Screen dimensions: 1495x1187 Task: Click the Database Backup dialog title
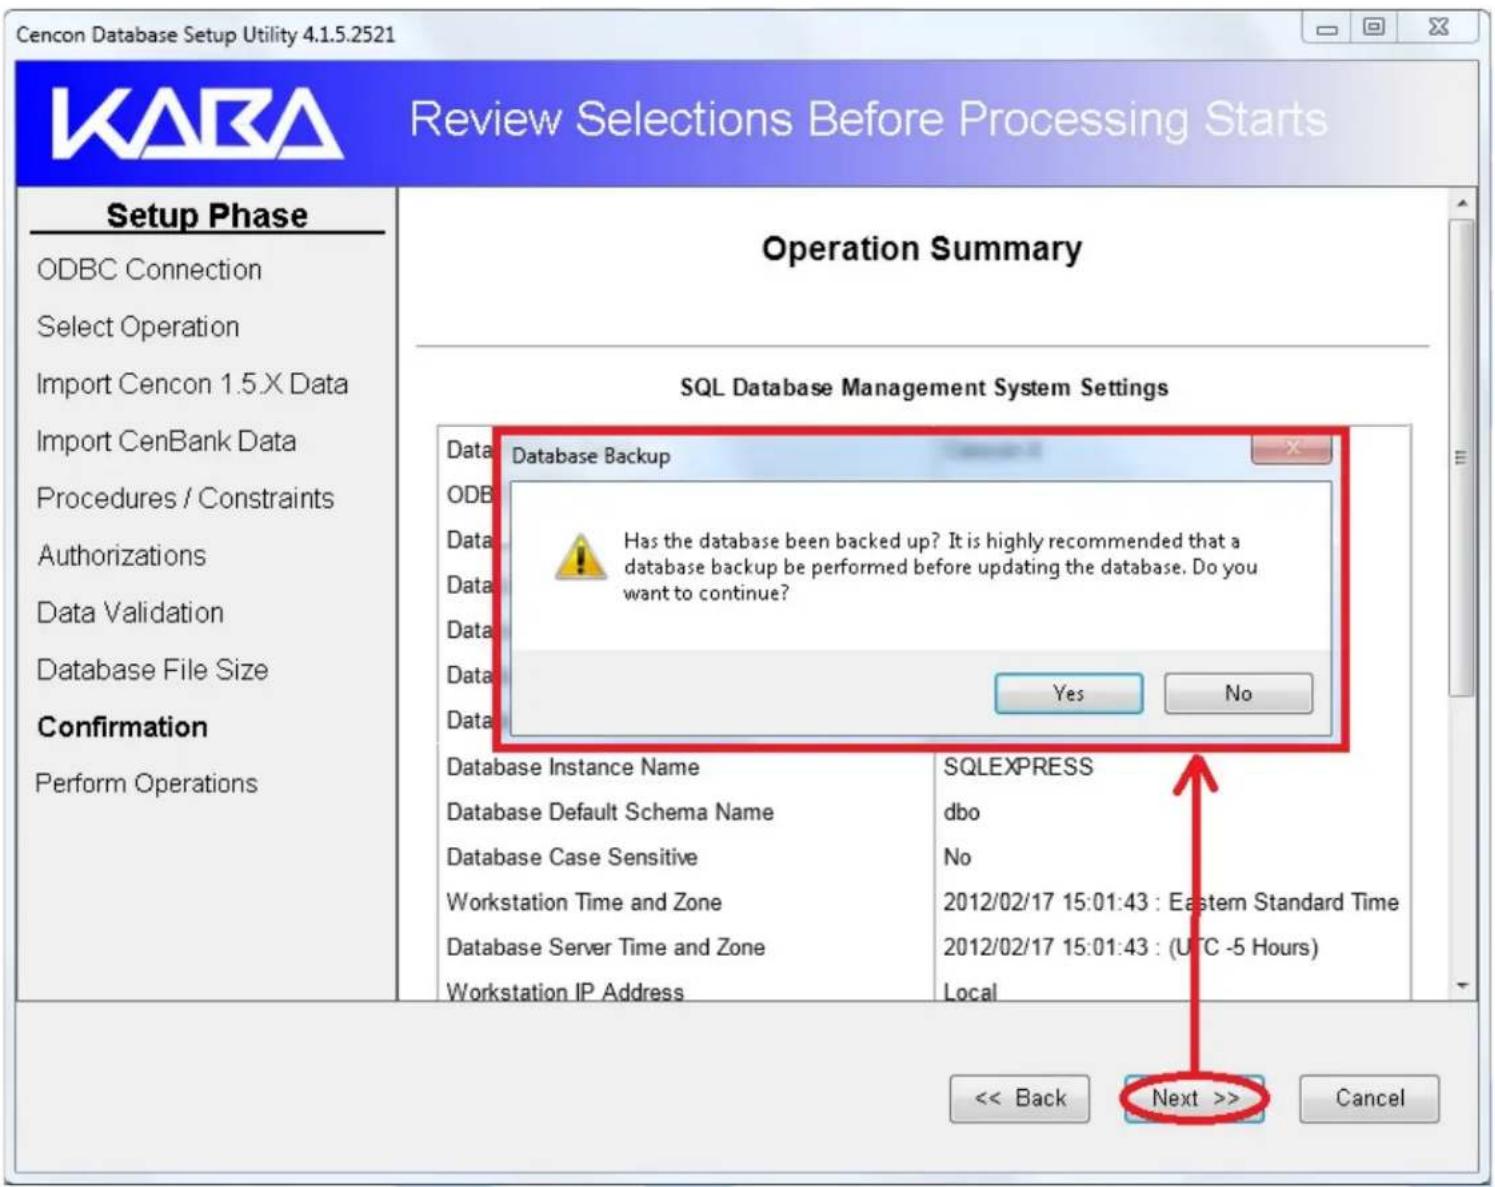[x=591, y=456]
